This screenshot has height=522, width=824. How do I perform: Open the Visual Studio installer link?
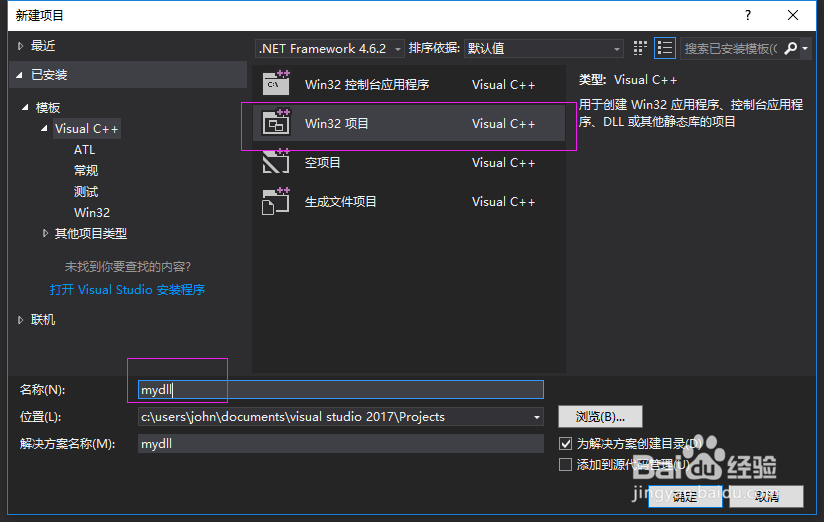pyautogui.click(x=127, y=290)
